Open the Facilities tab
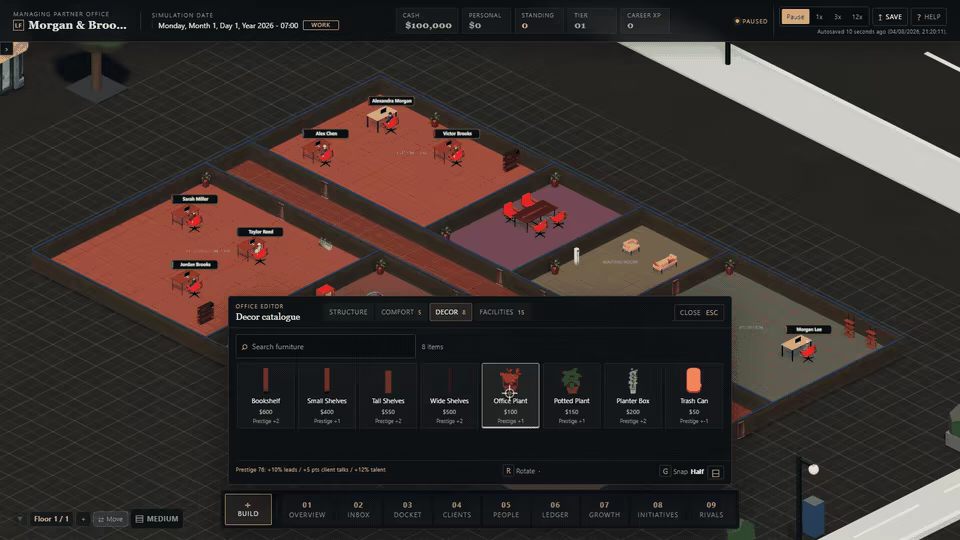 point(501,312)
